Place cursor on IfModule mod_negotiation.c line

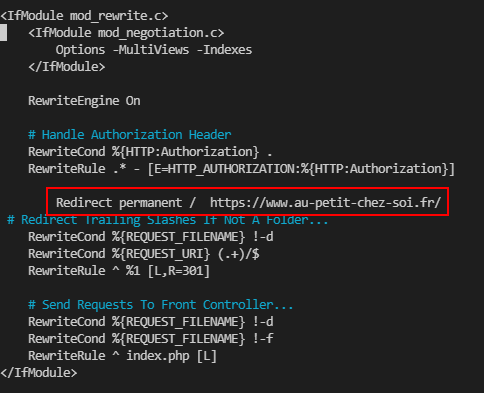click(x=126, y=33)
